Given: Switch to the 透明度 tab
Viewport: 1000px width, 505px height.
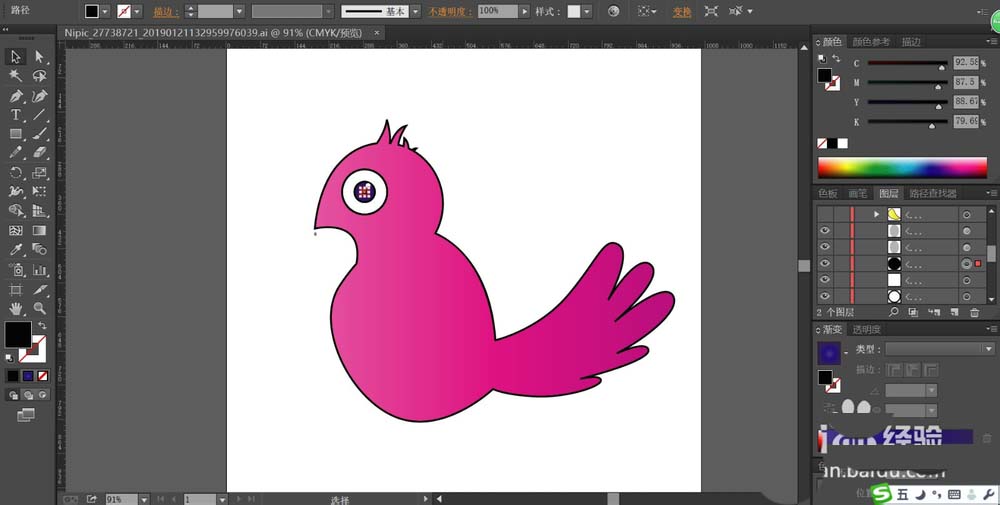Looking at the screenshot, I should (867, 330).
